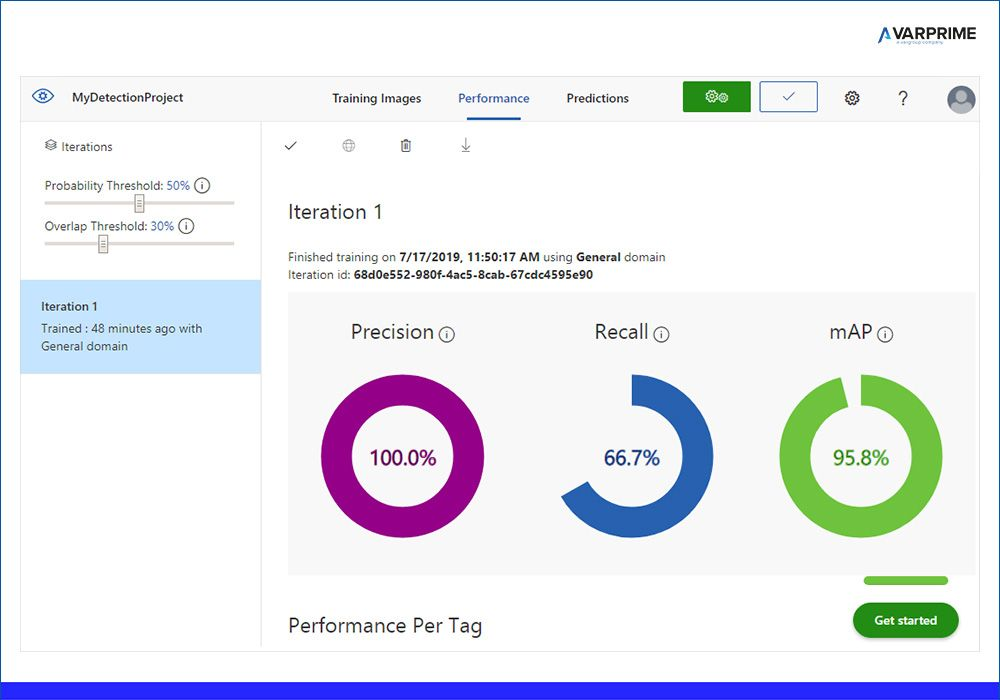Click the Export download arrow icon
Image resolution: width=1000 pixels, height=700 pixels.
(x=466, y=145)
